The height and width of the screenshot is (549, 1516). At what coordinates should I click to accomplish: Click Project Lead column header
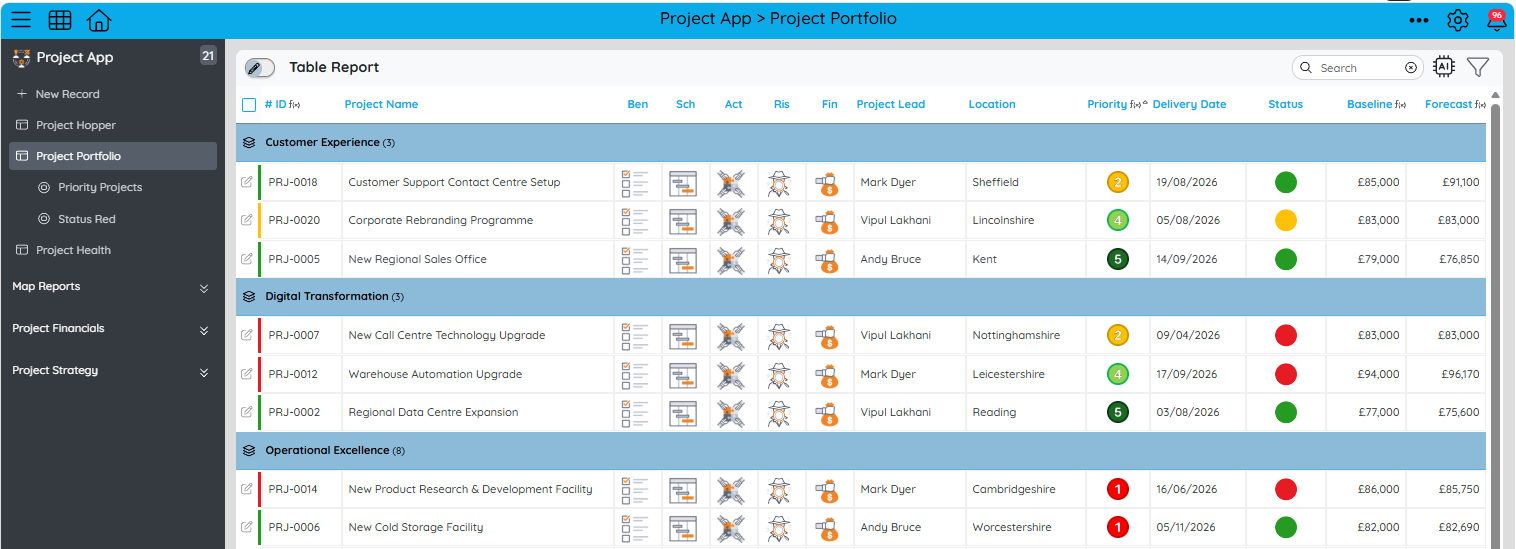[890, 104]
